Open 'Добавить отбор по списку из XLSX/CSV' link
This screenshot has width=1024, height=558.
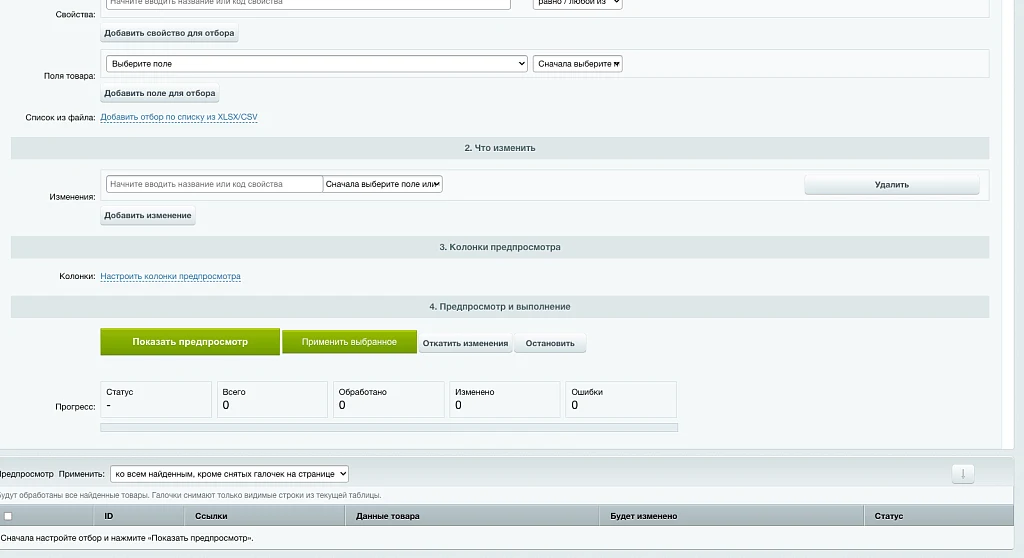coord(179,117)
